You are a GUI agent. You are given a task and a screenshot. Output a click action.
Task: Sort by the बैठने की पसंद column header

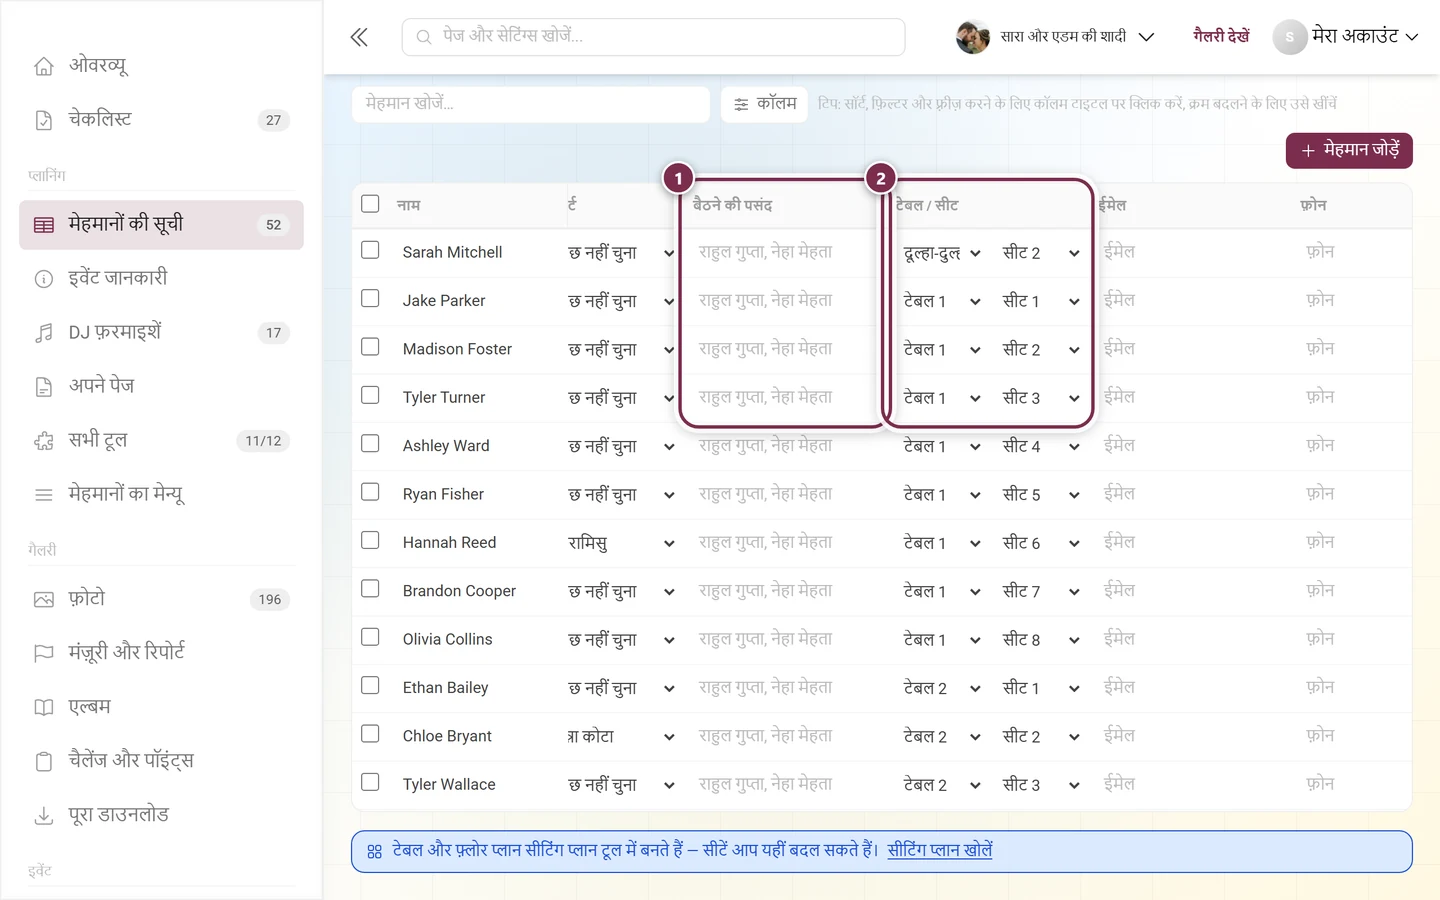click(733, 205)
